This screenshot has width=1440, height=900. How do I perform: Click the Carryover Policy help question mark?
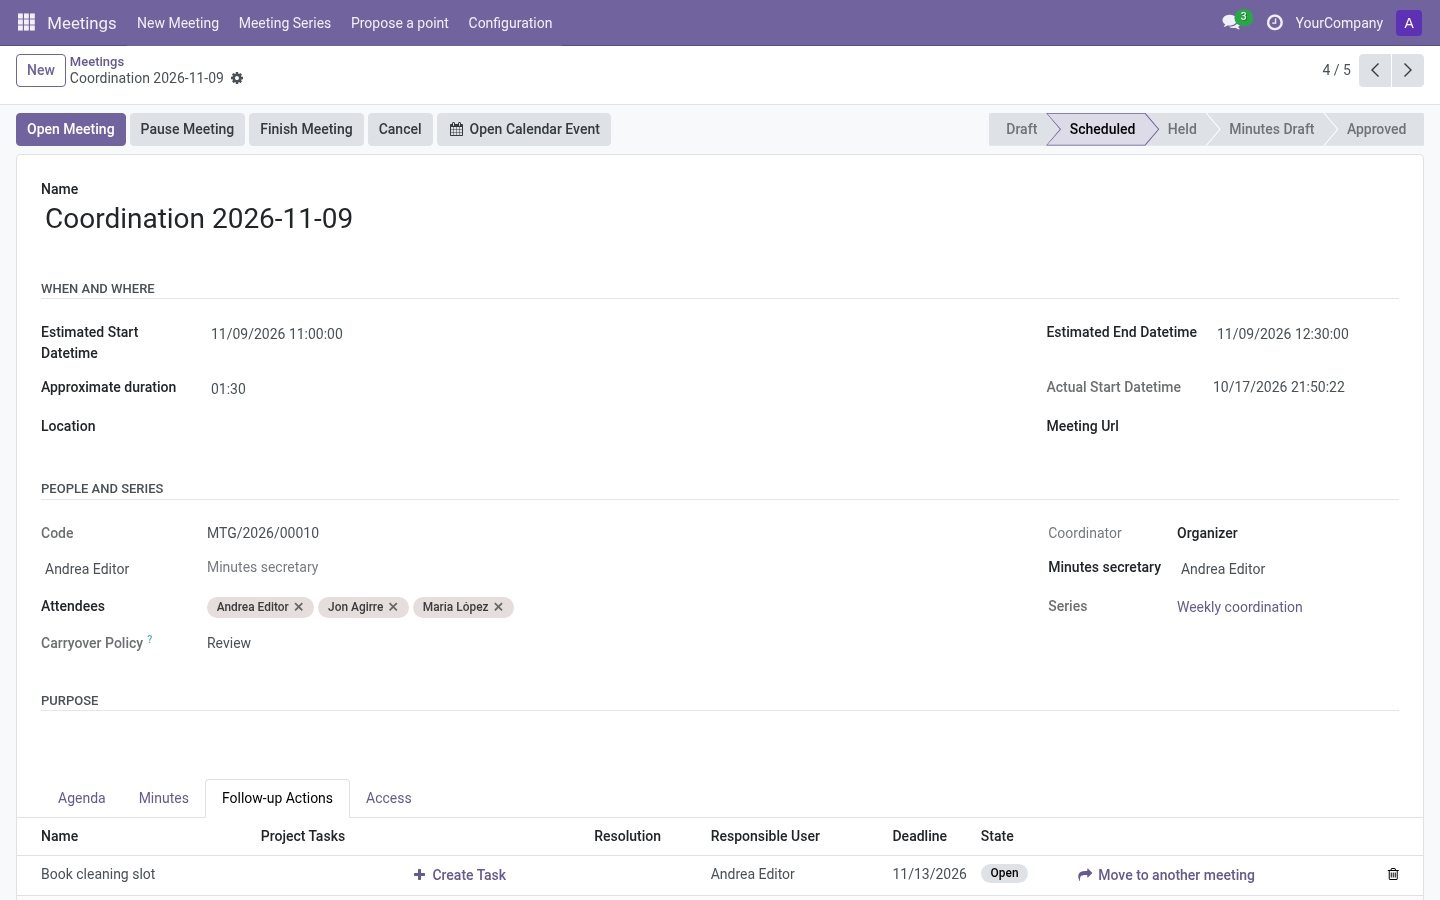tap(150, 638)
